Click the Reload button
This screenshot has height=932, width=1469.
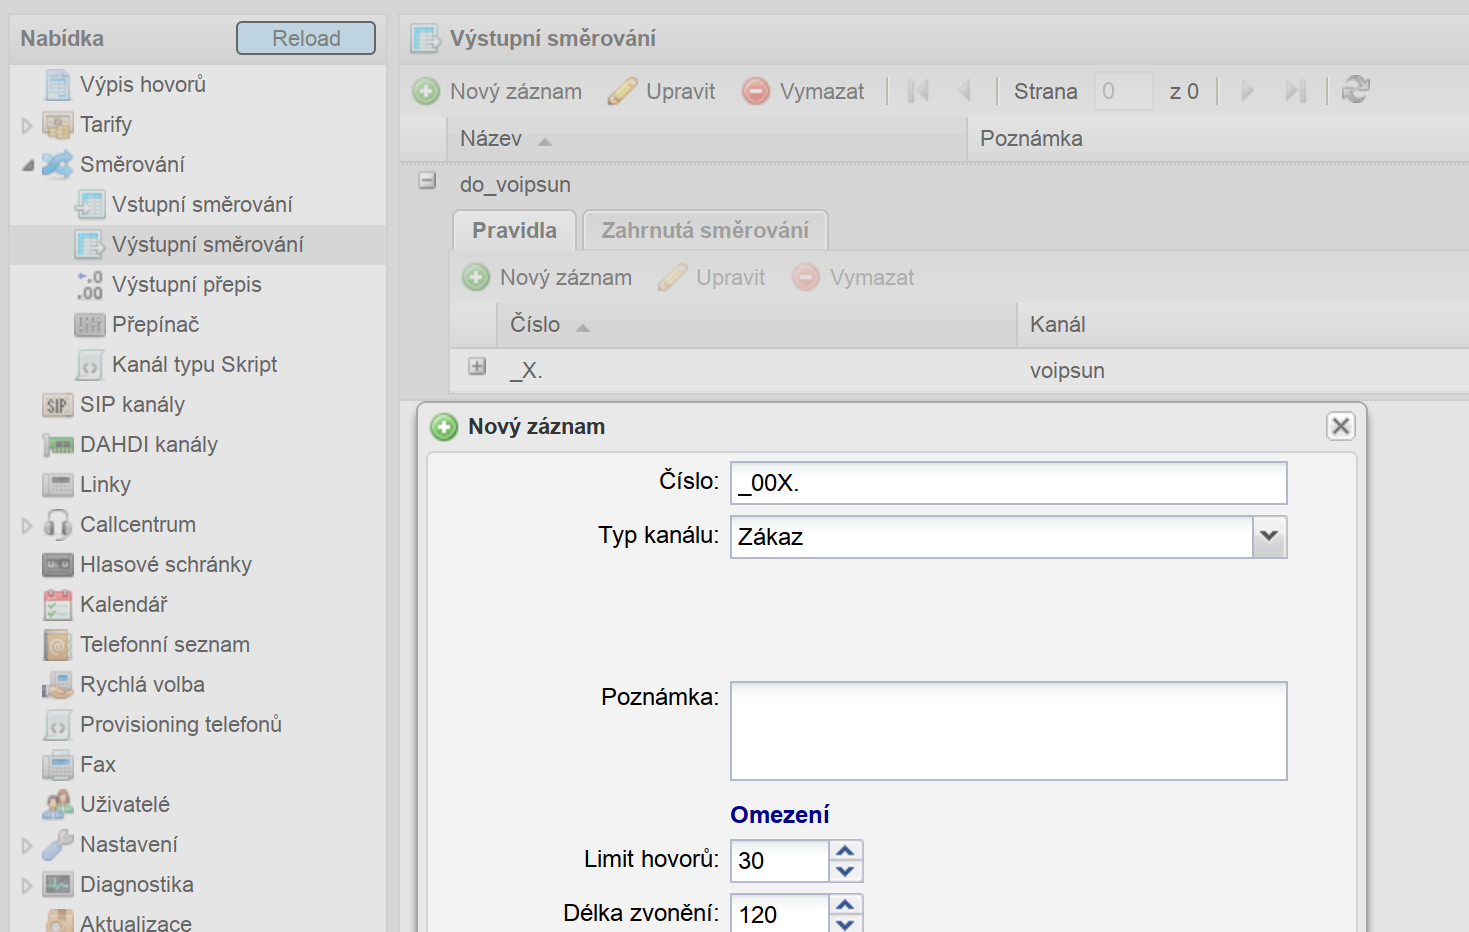[x=306, y=38]
